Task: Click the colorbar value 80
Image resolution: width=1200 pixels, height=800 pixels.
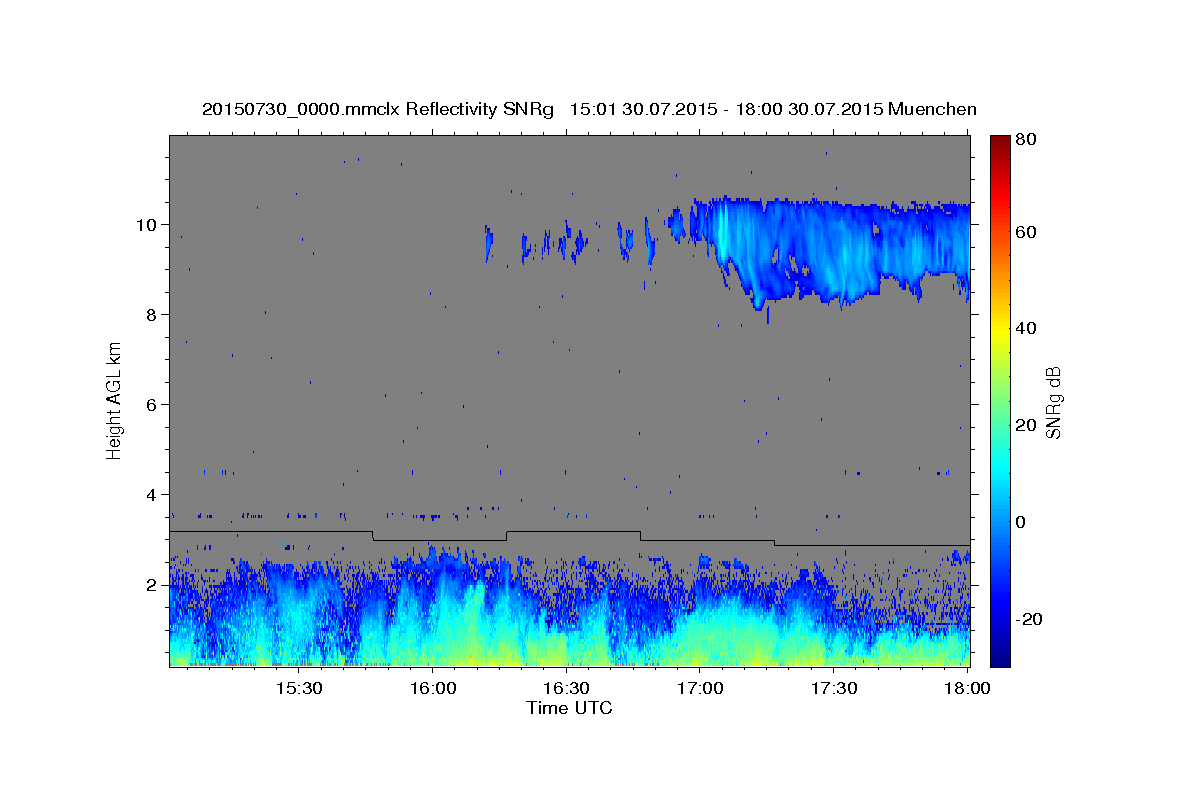Action: [x=1025, y=139]
